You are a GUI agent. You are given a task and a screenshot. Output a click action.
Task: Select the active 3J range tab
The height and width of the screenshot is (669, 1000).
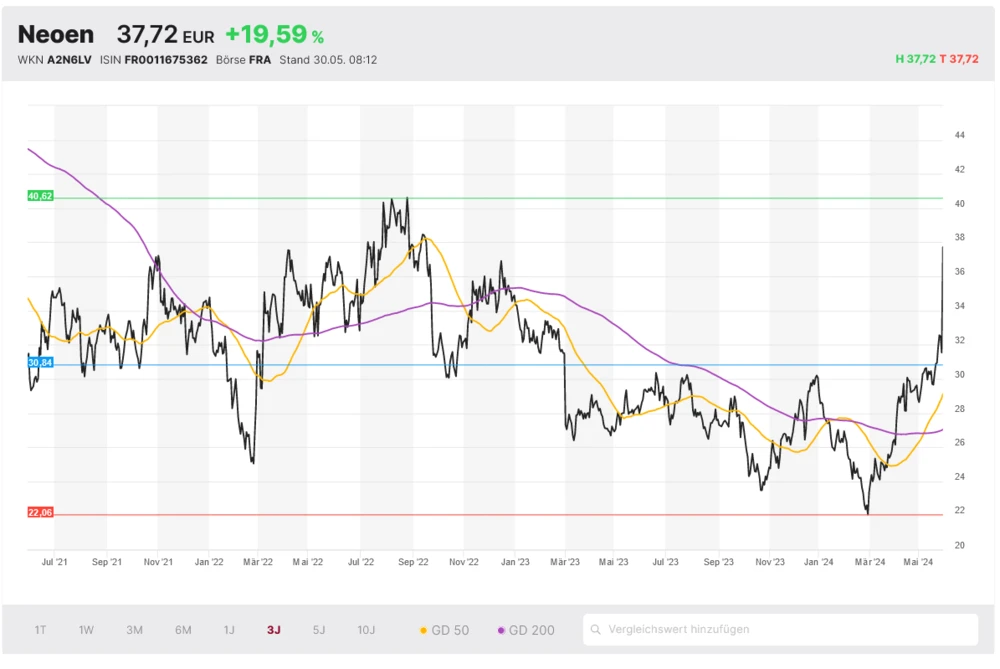coord(274,630)
